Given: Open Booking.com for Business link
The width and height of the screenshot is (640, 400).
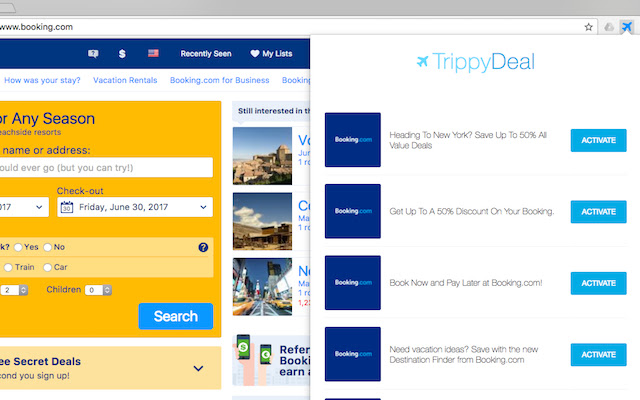Looking at the screenshot, I should pos(220,80).
